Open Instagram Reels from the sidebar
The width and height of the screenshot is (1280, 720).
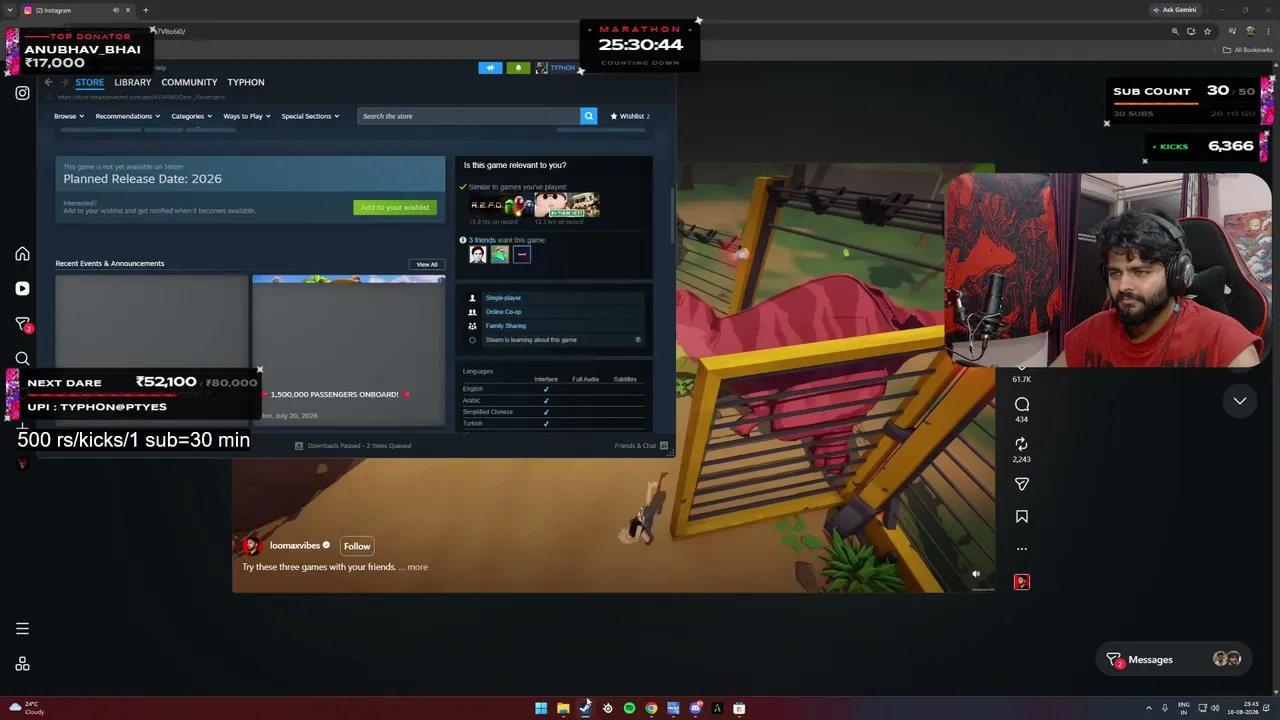pos(22,289)
